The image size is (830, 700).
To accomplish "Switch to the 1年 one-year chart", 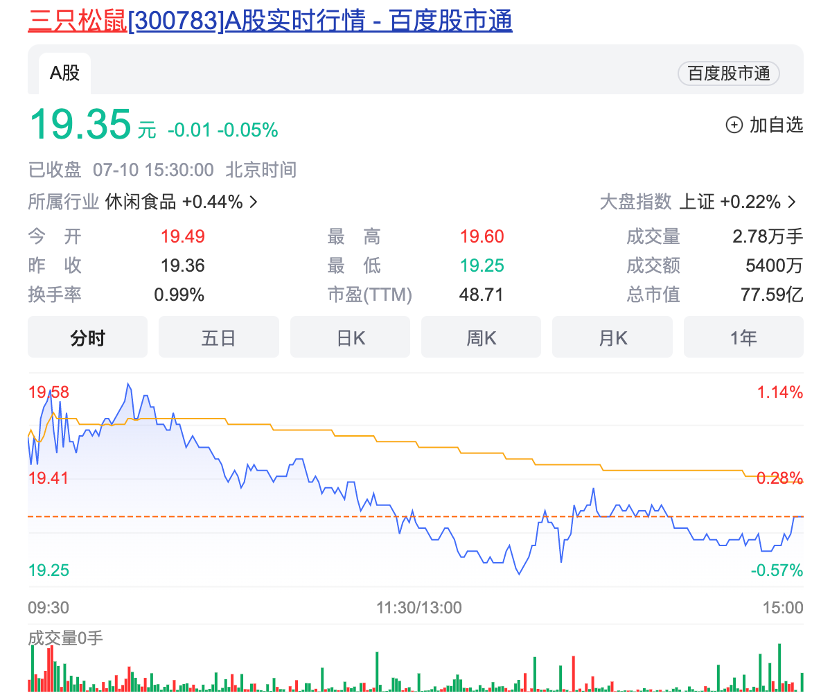I will (x=744, y=337).
